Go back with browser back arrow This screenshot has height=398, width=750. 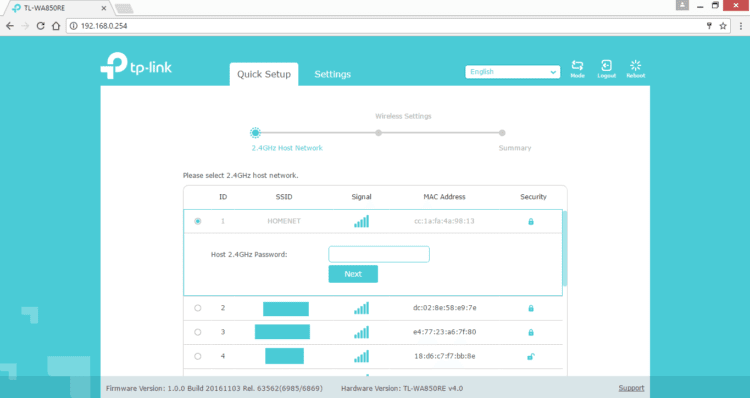[10, 26]
